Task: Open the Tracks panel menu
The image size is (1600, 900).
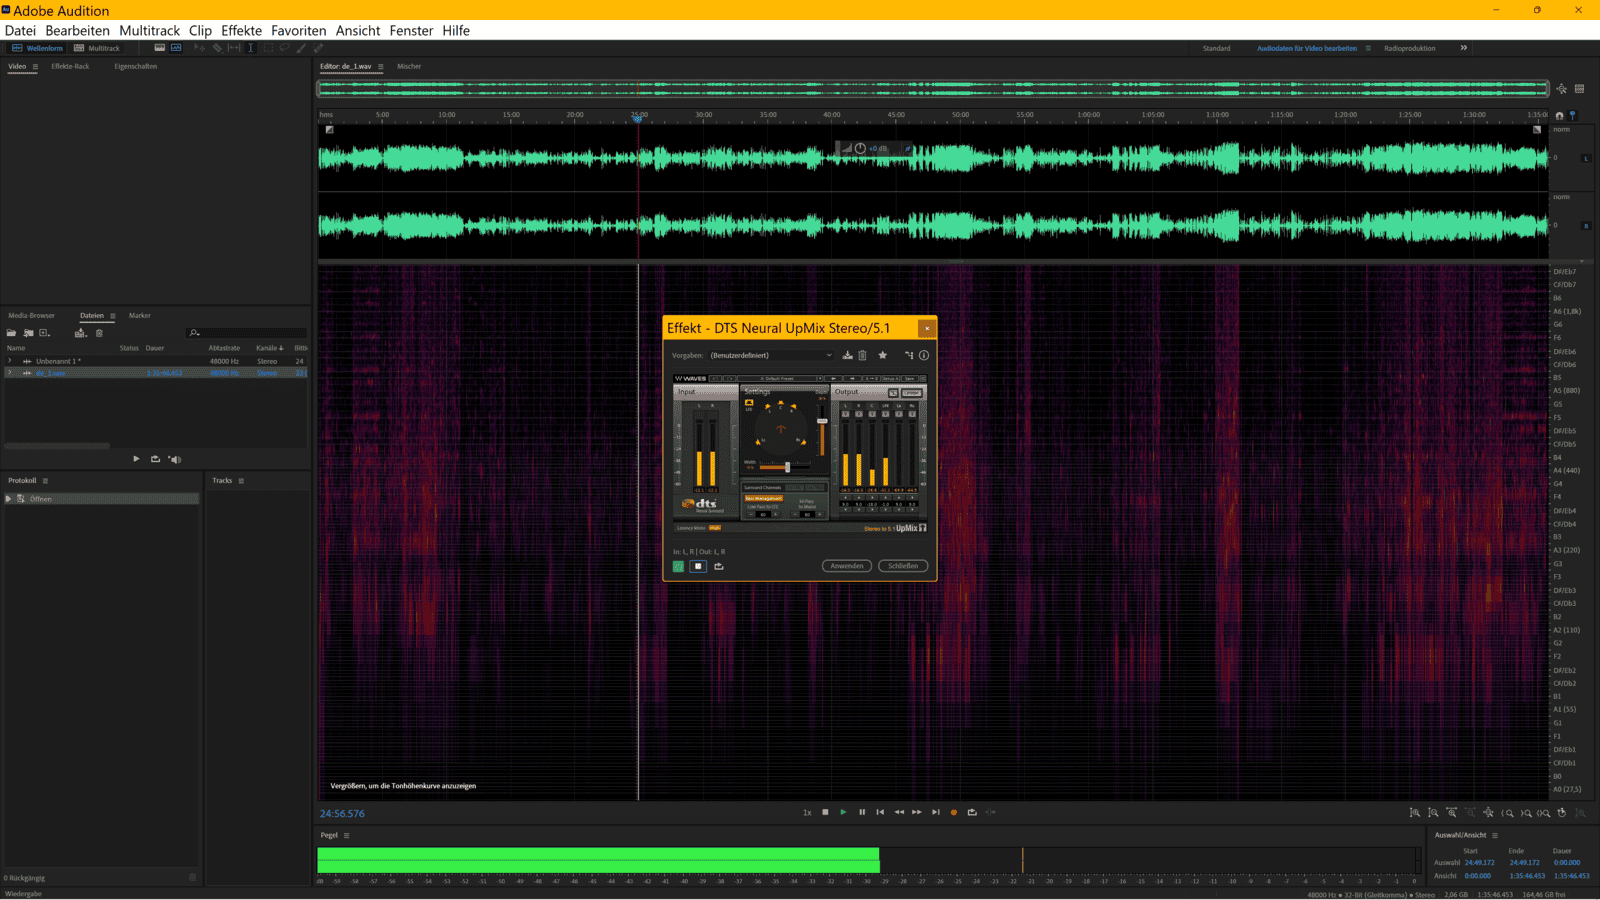Action: (x=241, y=481)
